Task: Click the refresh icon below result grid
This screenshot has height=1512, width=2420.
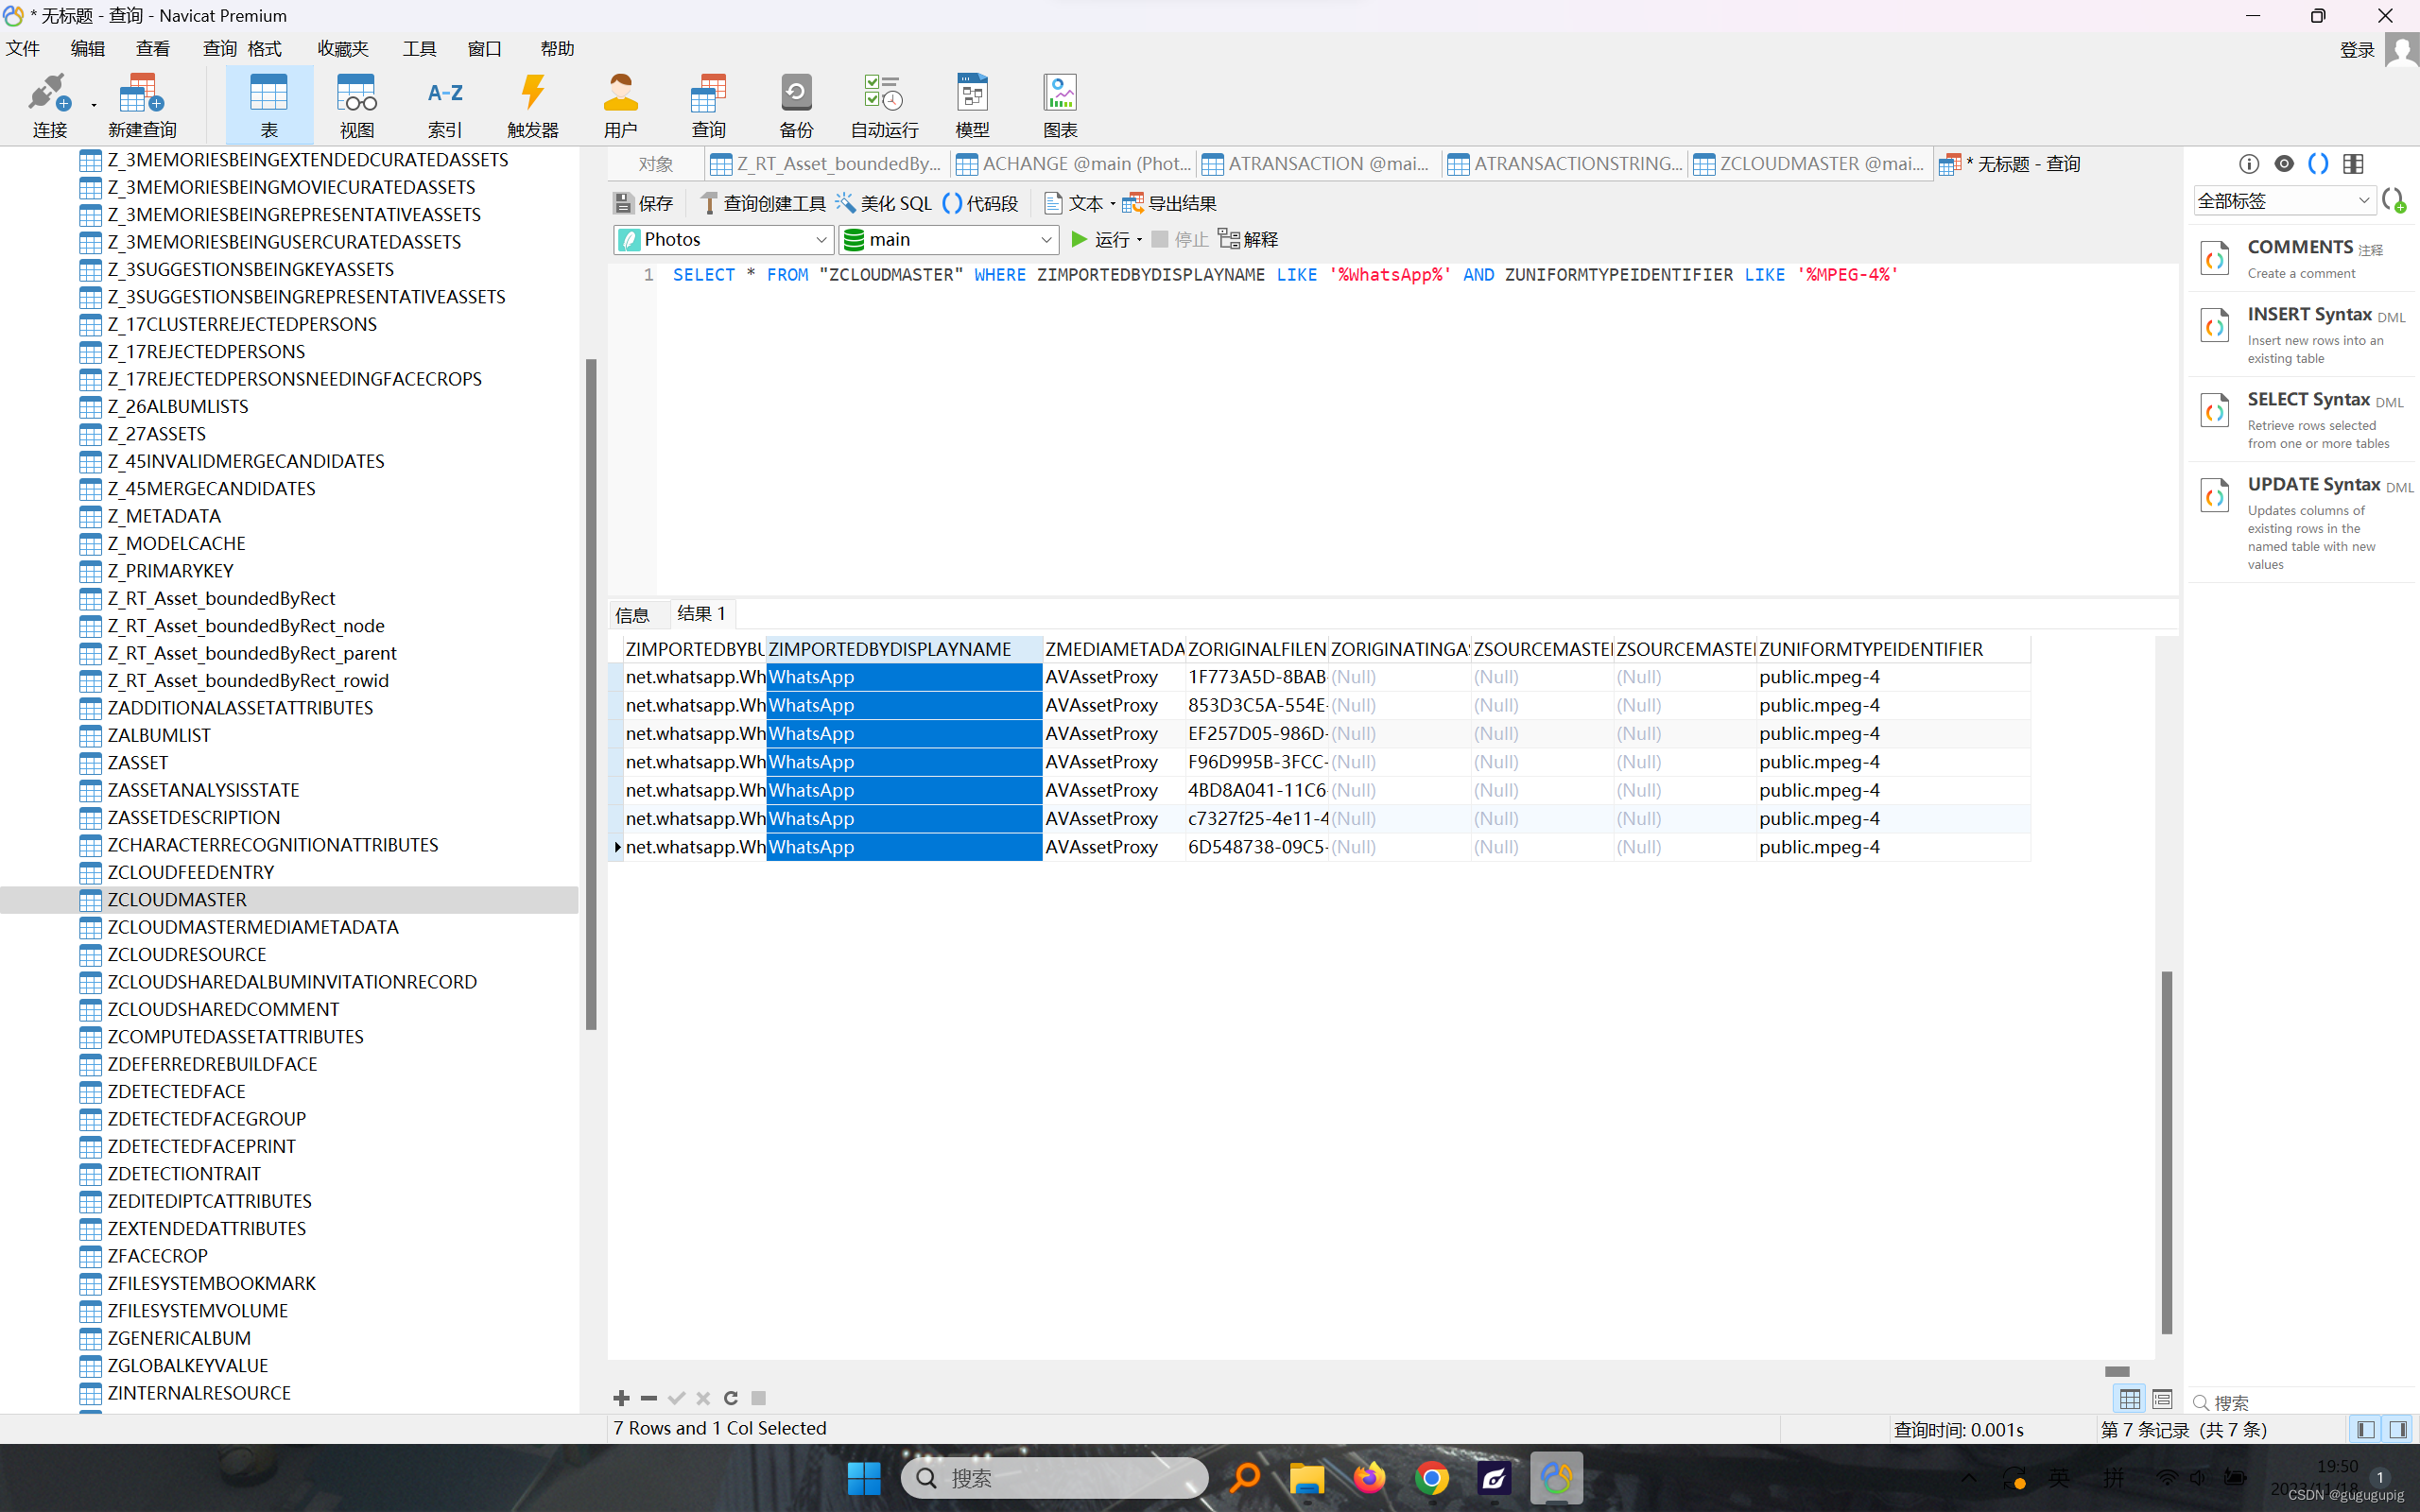Action: click(x=731, y=1398)
